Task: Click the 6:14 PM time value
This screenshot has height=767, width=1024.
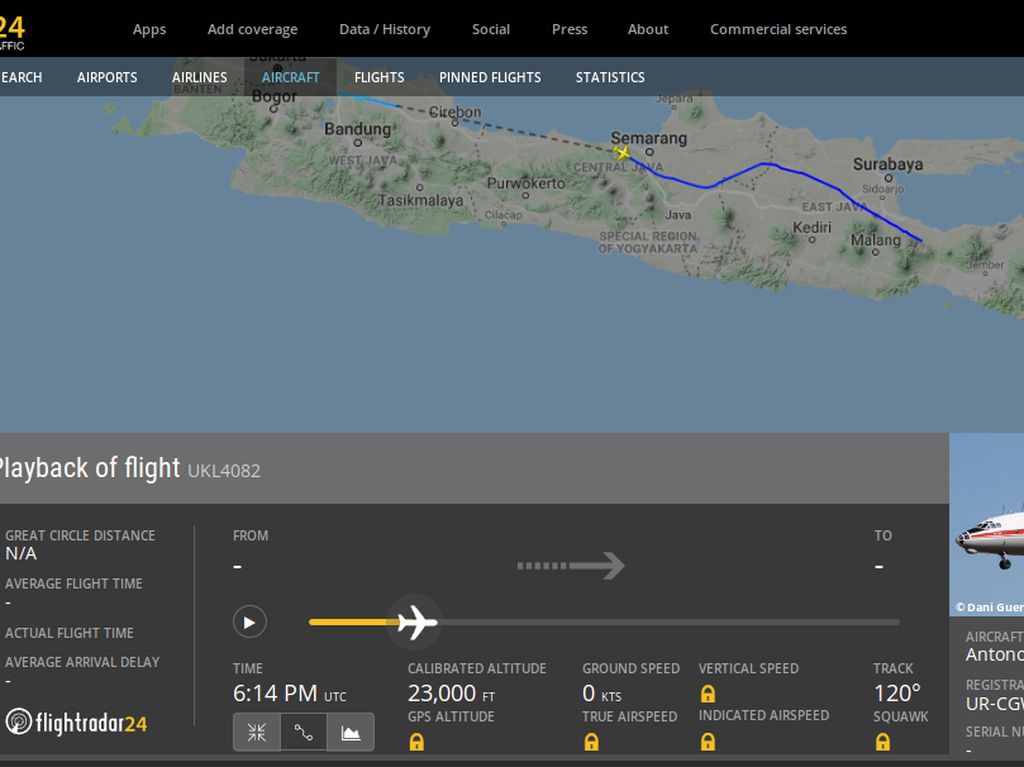Action: (x=275, y=693)
